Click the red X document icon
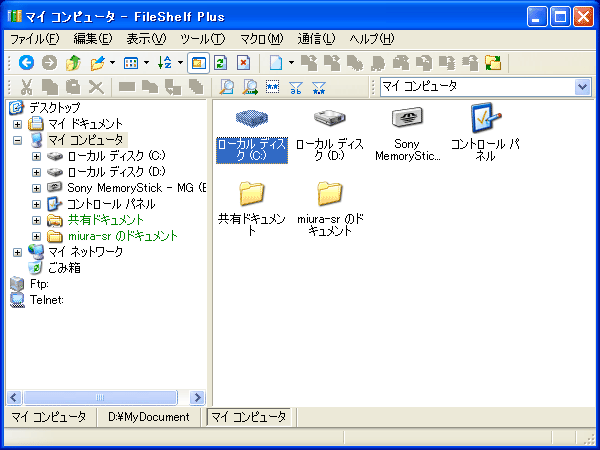 pos(243,62)
